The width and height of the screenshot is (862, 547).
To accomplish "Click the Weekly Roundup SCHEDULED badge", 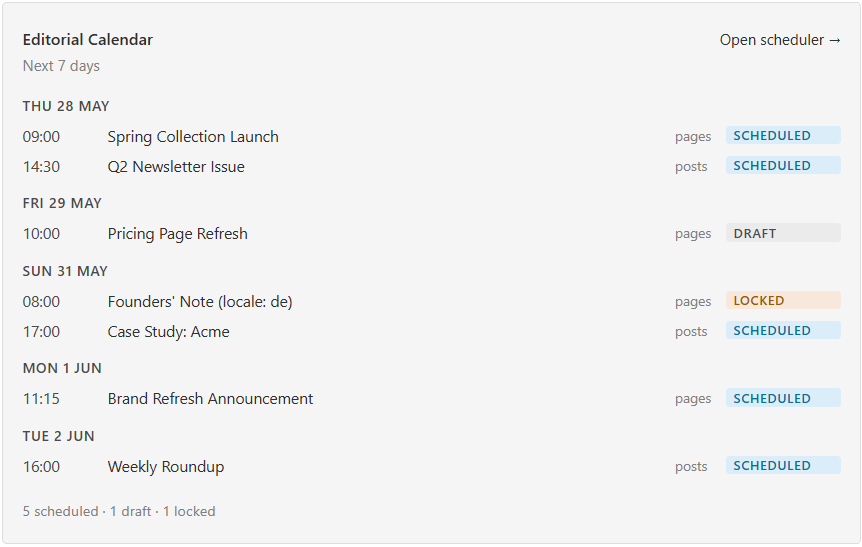I will pyautogui.click(x=783, y=466).
